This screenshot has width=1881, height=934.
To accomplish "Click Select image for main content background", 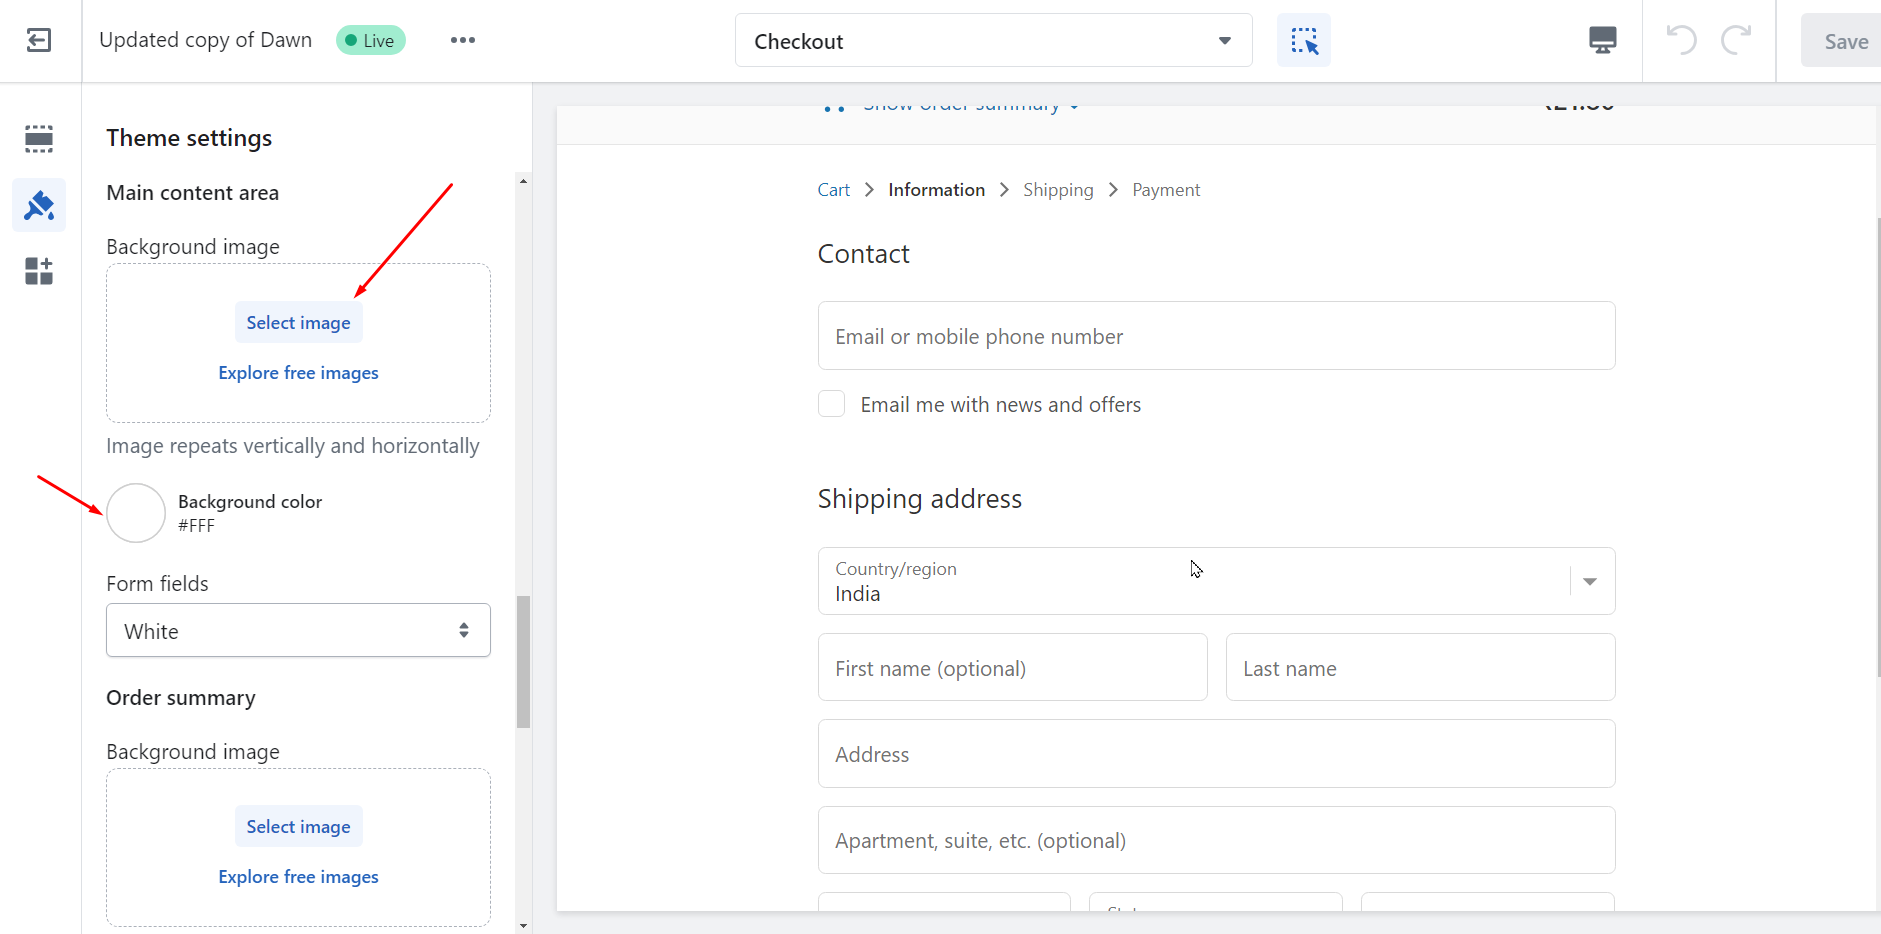I will click(298, 323).
